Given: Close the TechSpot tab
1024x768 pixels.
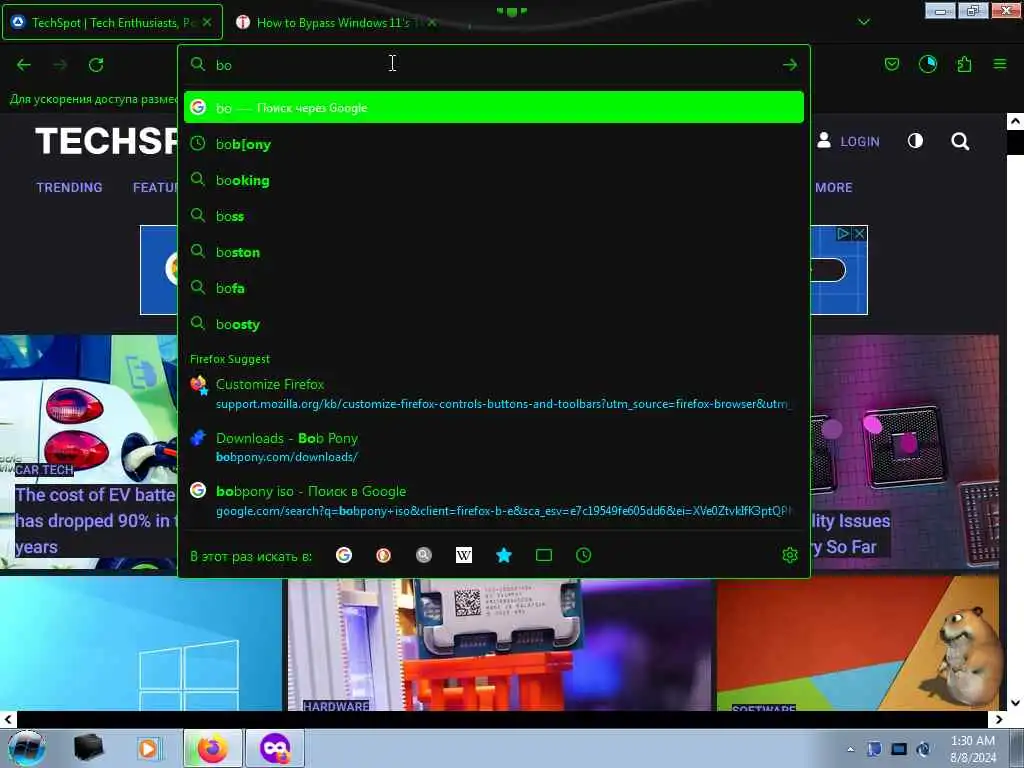Looking at the screenshot, I should pos(207,22).
